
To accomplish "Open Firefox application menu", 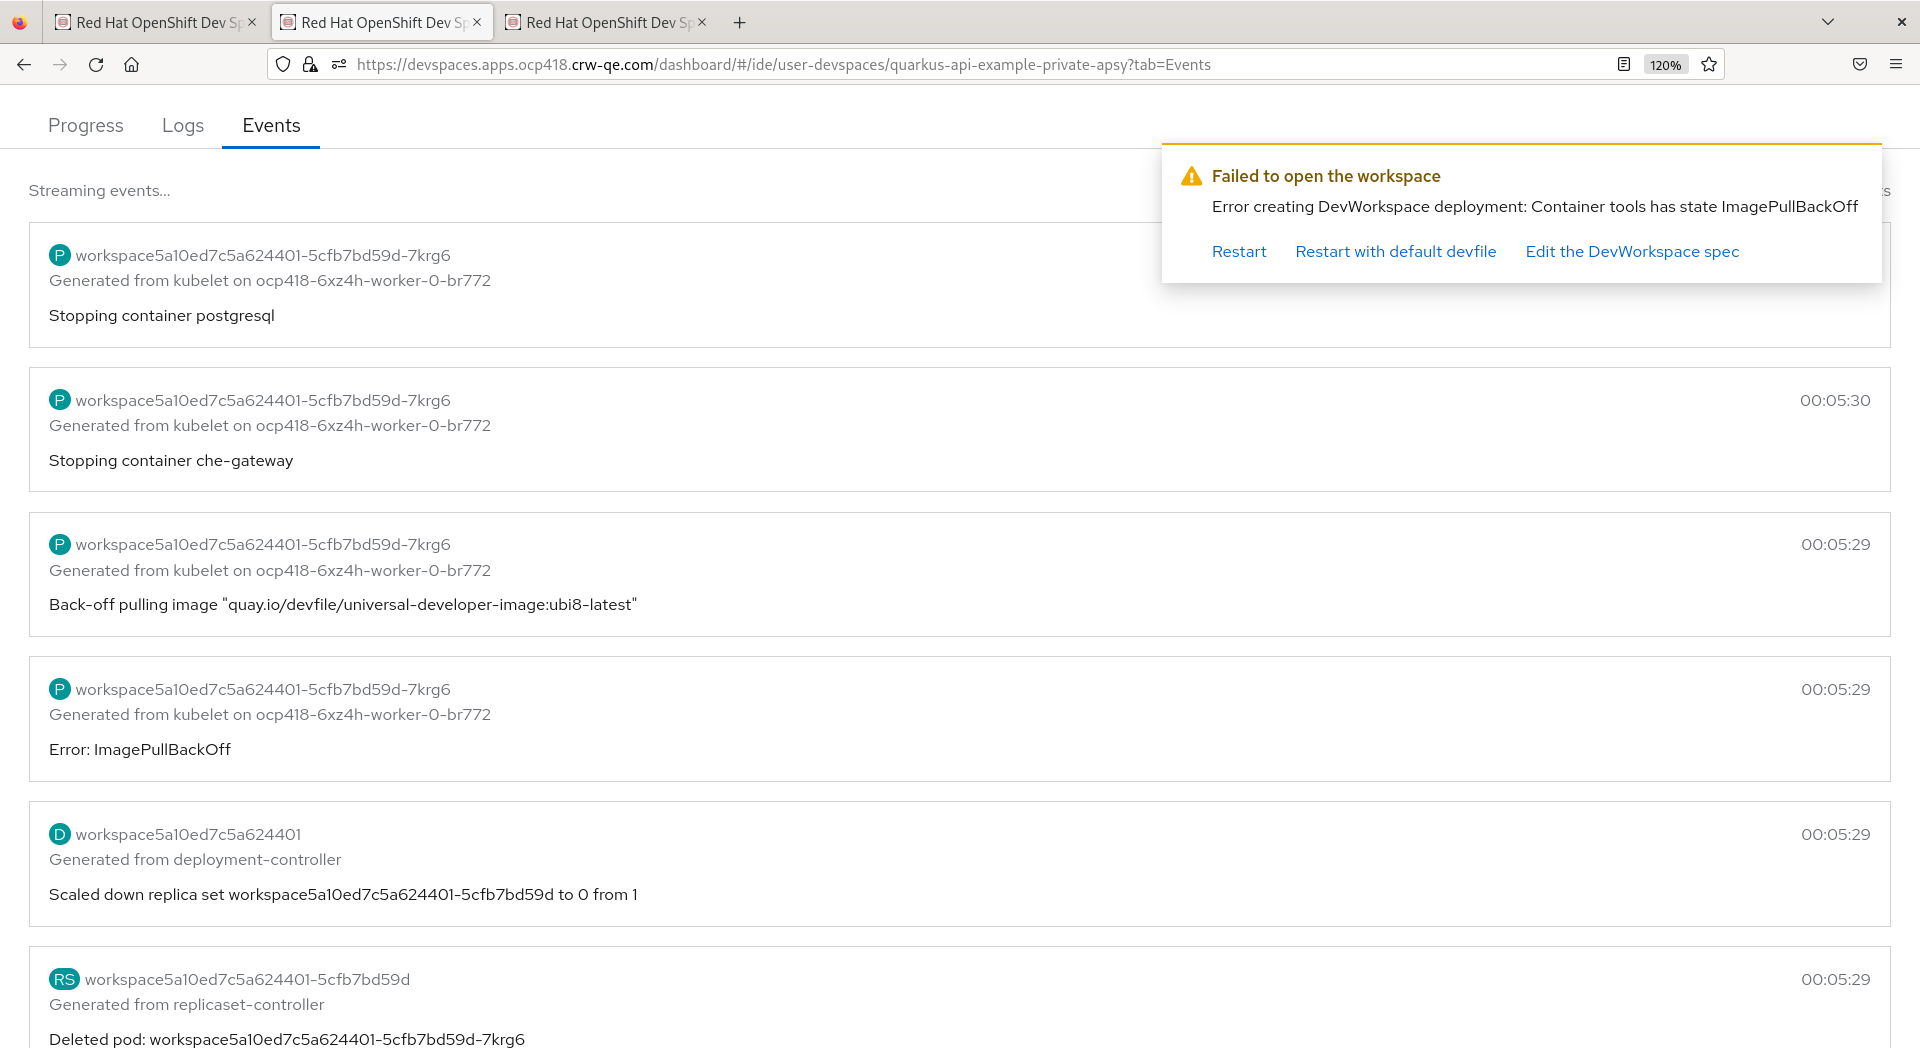I will pyautogui.click(x=1896, y=65).
